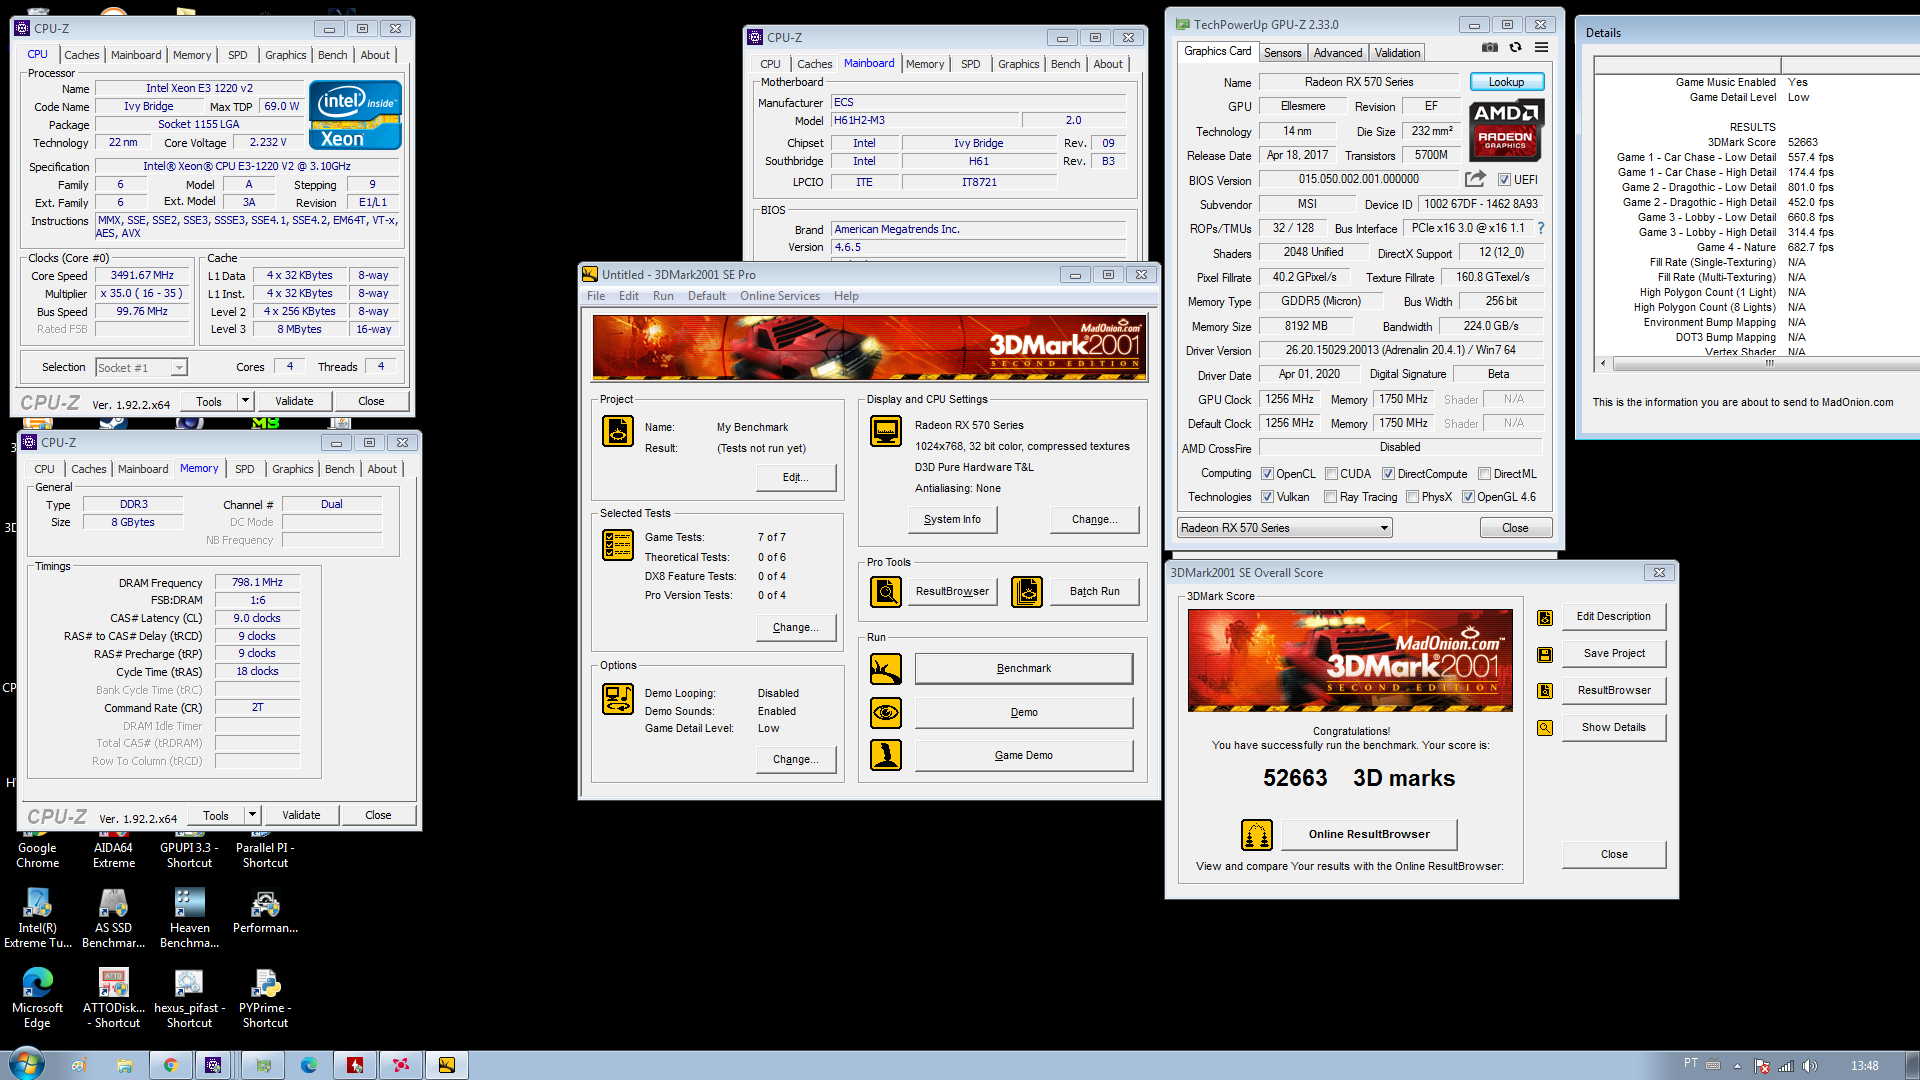Switch to the Advanced tab in GPU-Z

click(x=1338, y=53)
